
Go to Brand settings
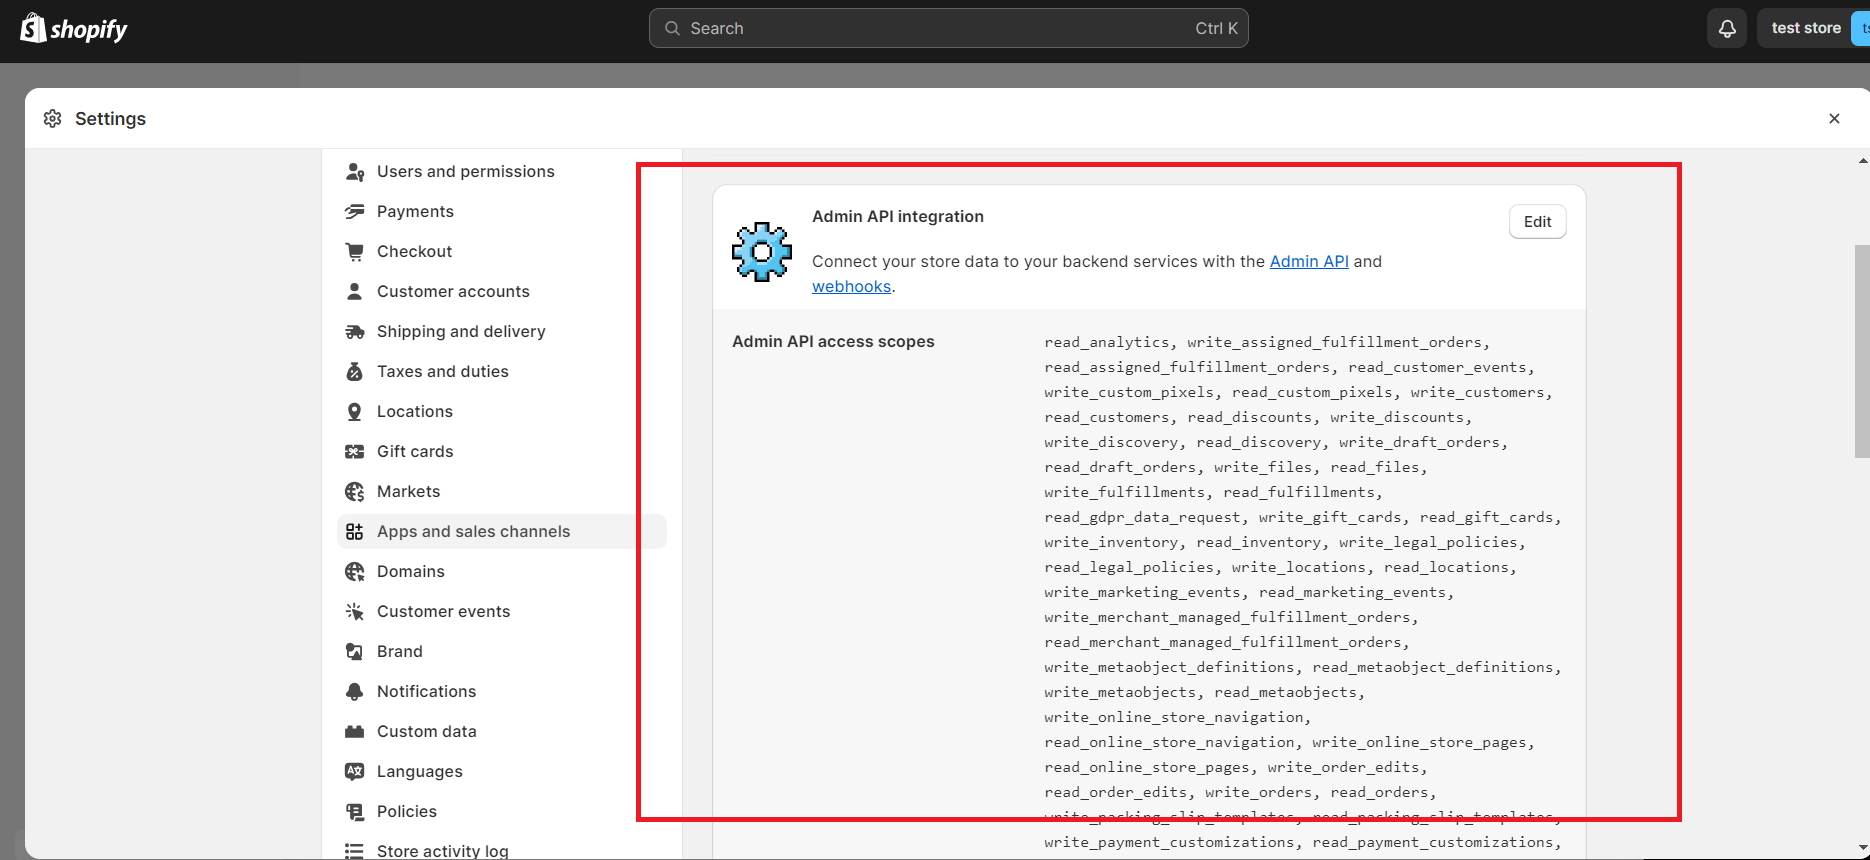click(502, 652)
